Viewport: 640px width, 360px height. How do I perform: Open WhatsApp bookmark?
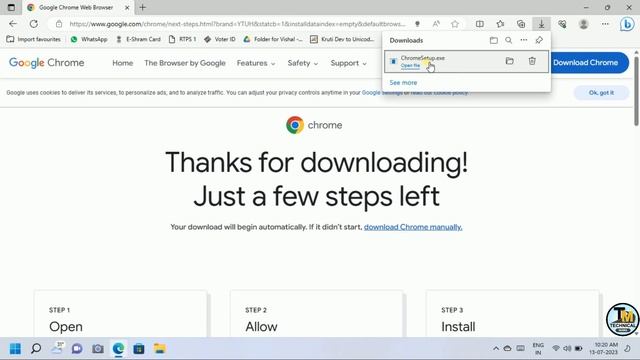pyautogui.click(x=89, y=39)
